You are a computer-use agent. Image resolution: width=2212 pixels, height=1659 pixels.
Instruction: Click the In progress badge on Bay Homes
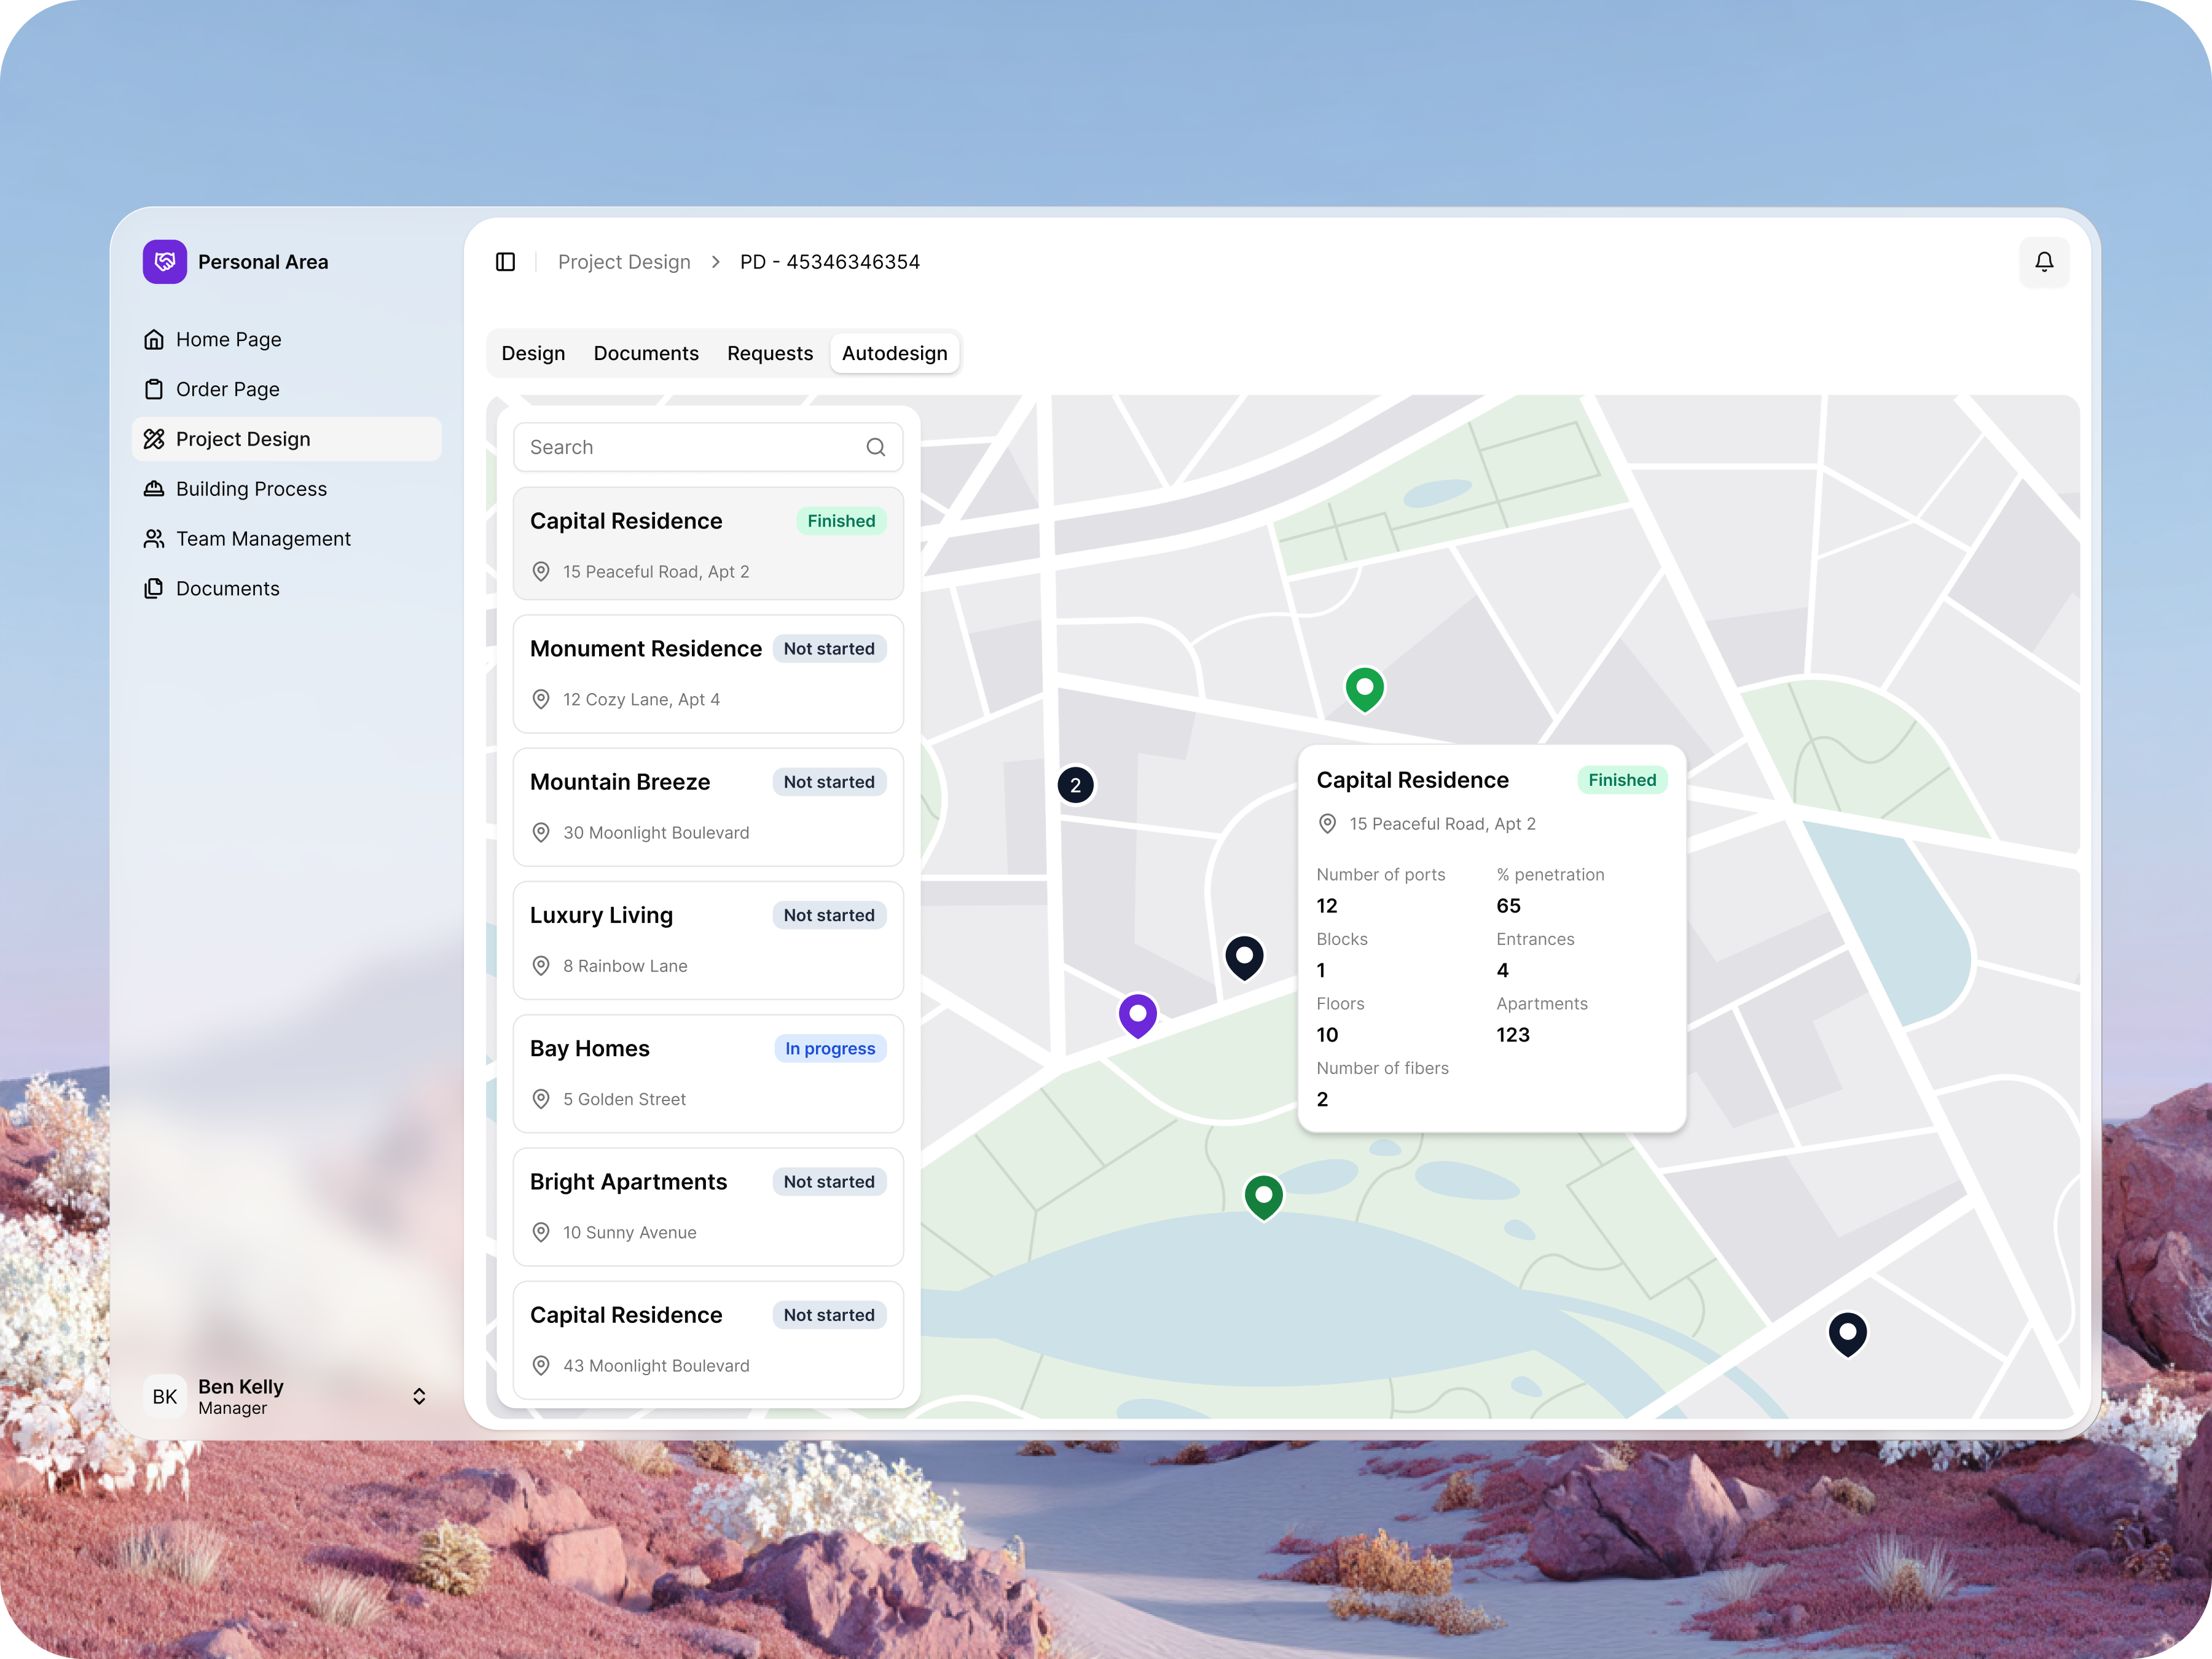pos(830,1048)
